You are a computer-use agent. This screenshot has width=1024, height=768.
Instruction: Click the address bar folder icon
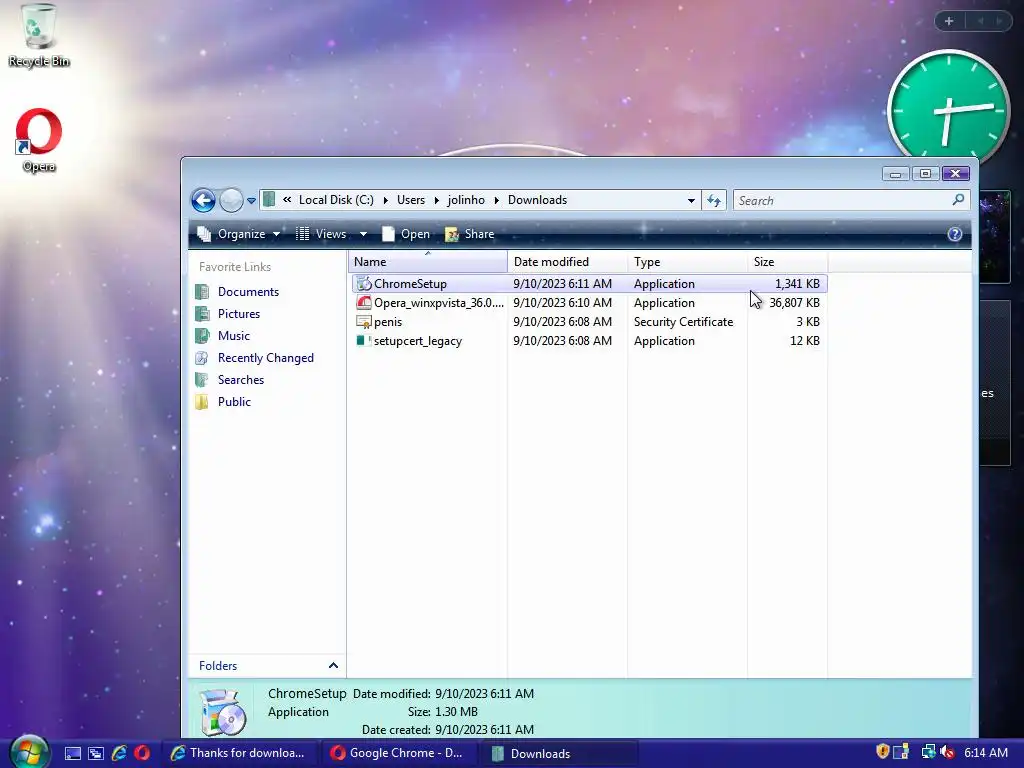(x=269, y=200)
